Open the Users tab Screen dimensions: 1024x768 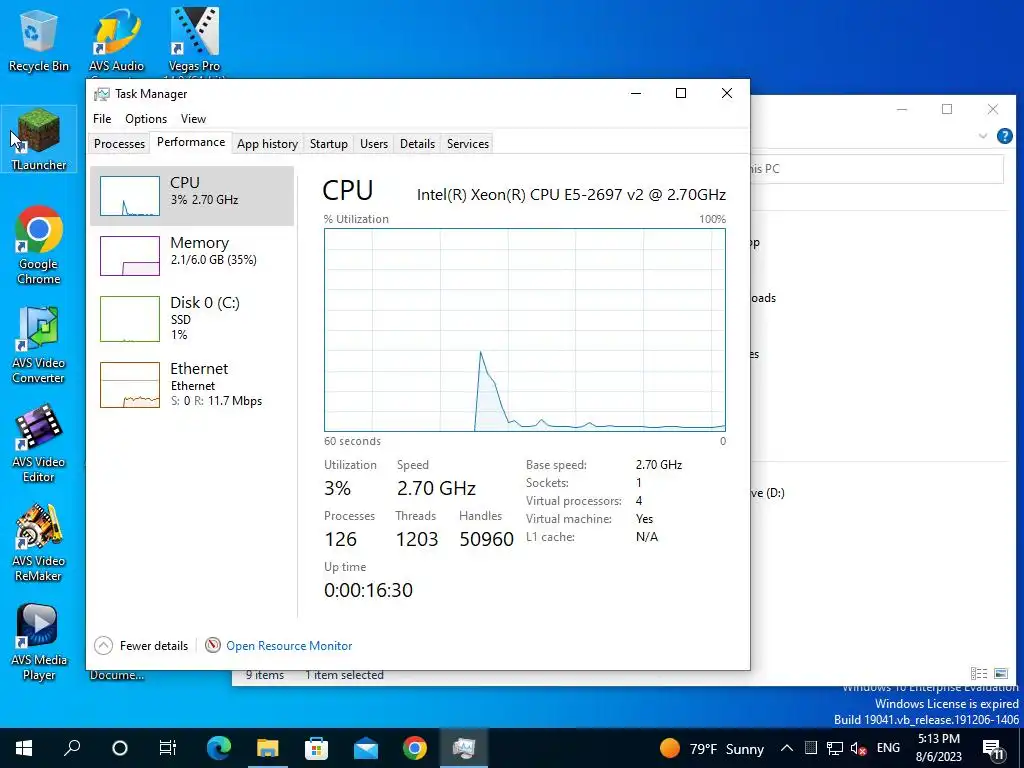374,144
